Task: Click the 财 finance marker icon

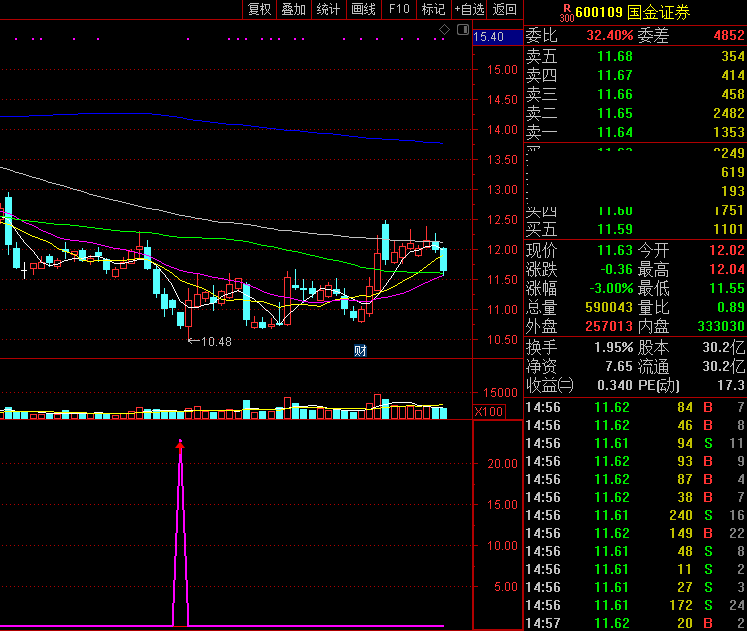Action: point(360,351)
